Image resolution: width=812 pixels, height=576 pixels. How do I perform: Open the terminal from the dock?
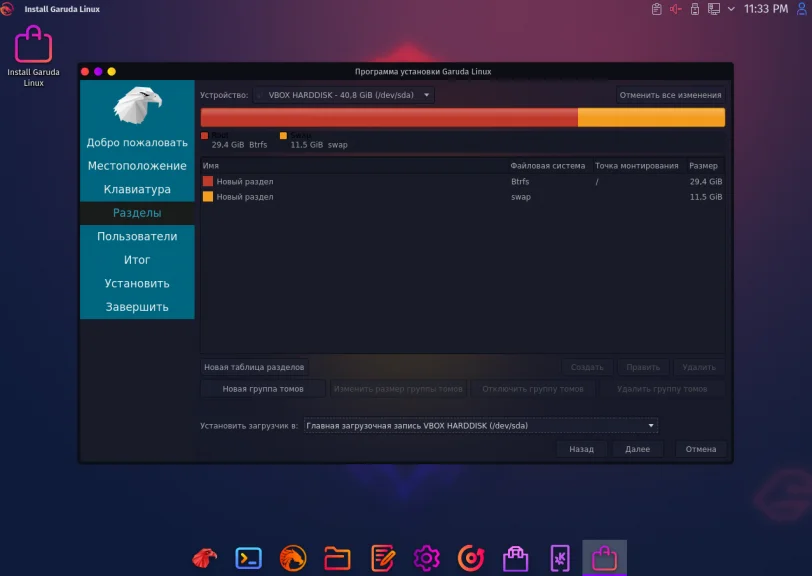249,558
